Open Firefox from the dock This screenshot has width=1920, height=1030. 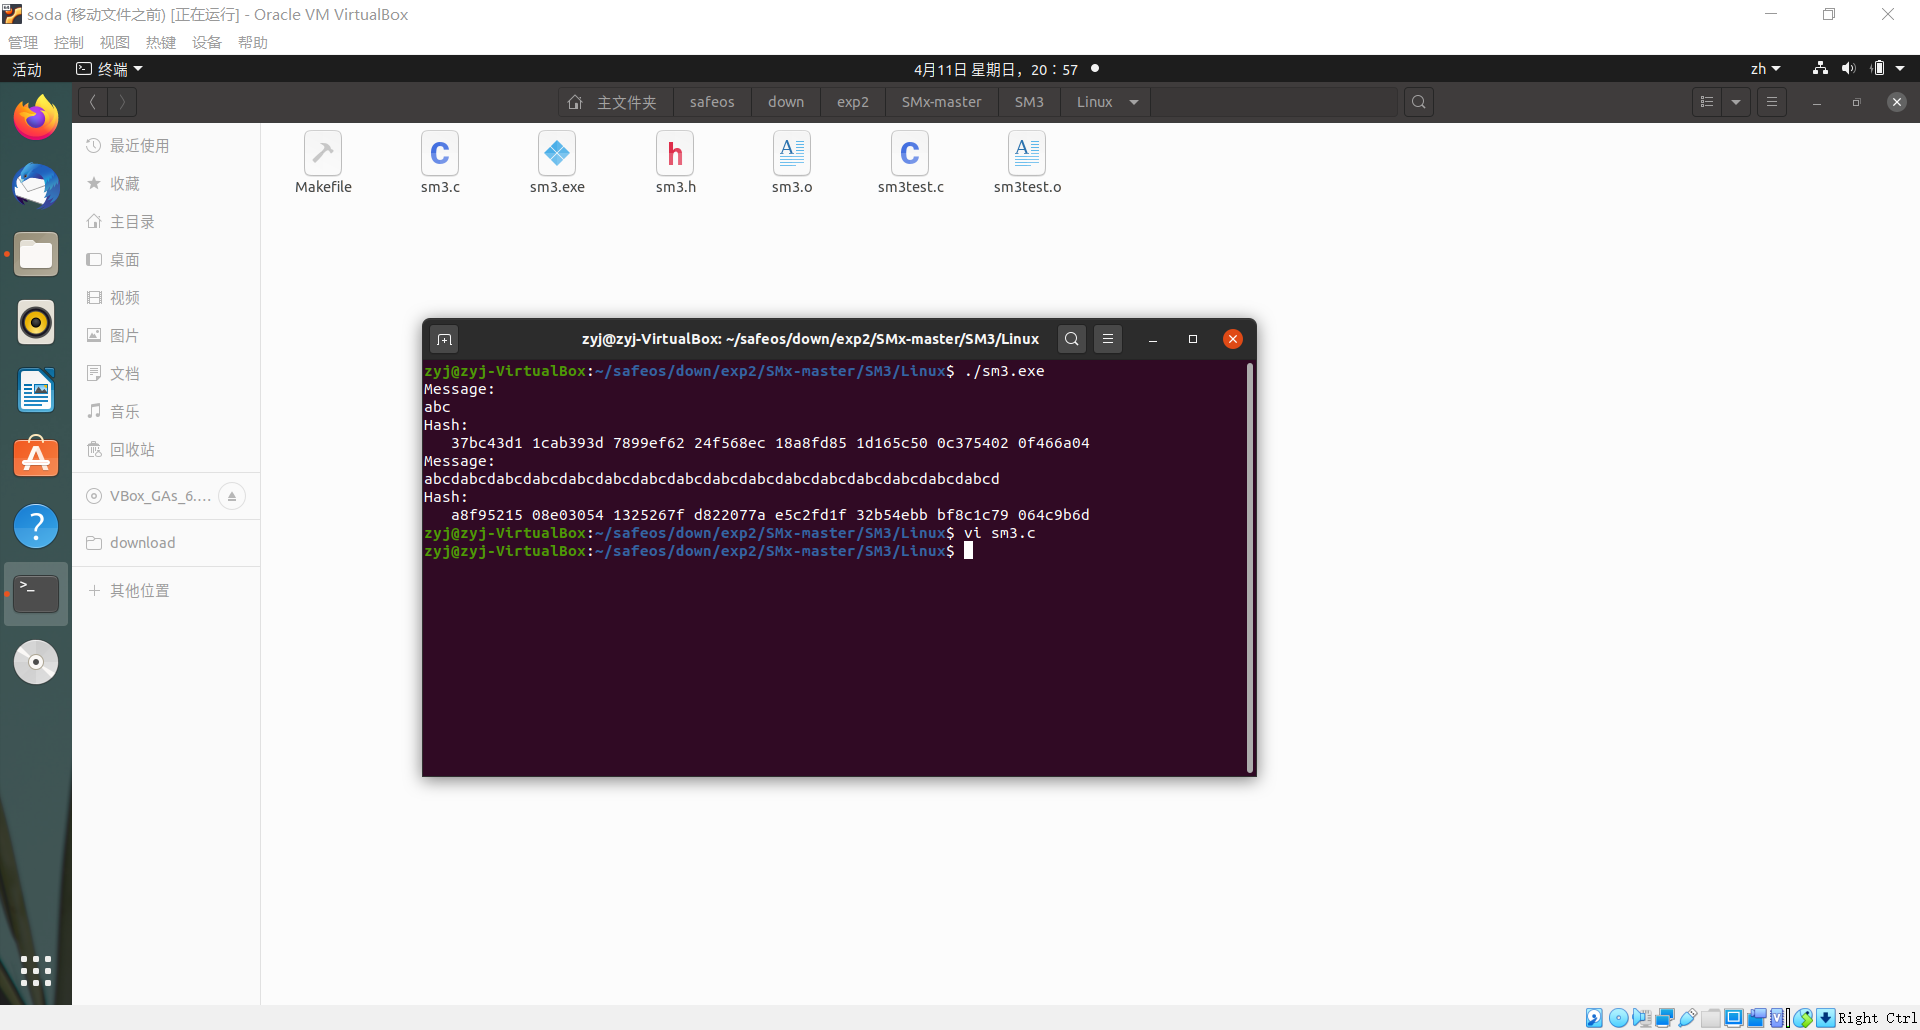click(x=36, y=118)
